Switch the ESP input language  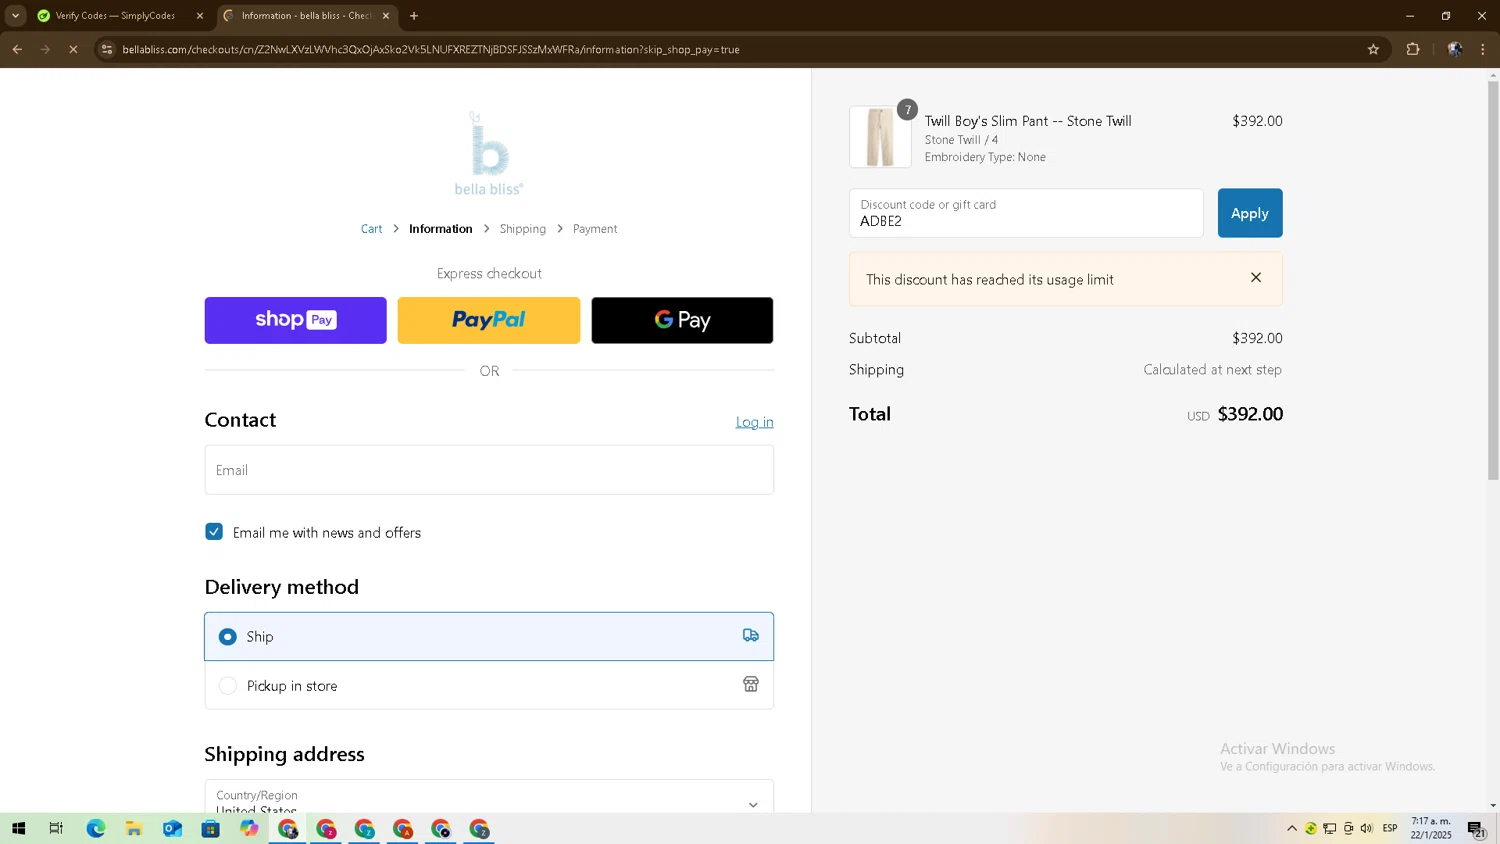click(x=1390, y=828)
